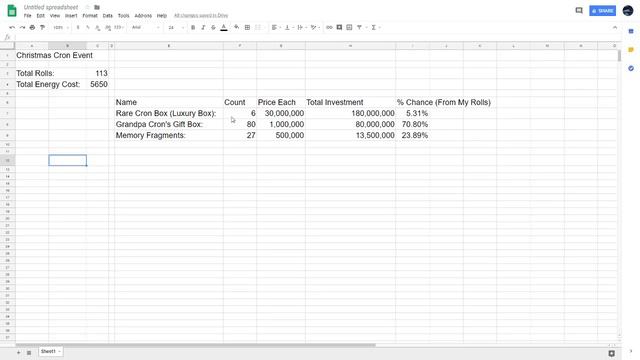Screen dimensions: 640x360
Task: Open the Help menu
Action: pos(162,16)
